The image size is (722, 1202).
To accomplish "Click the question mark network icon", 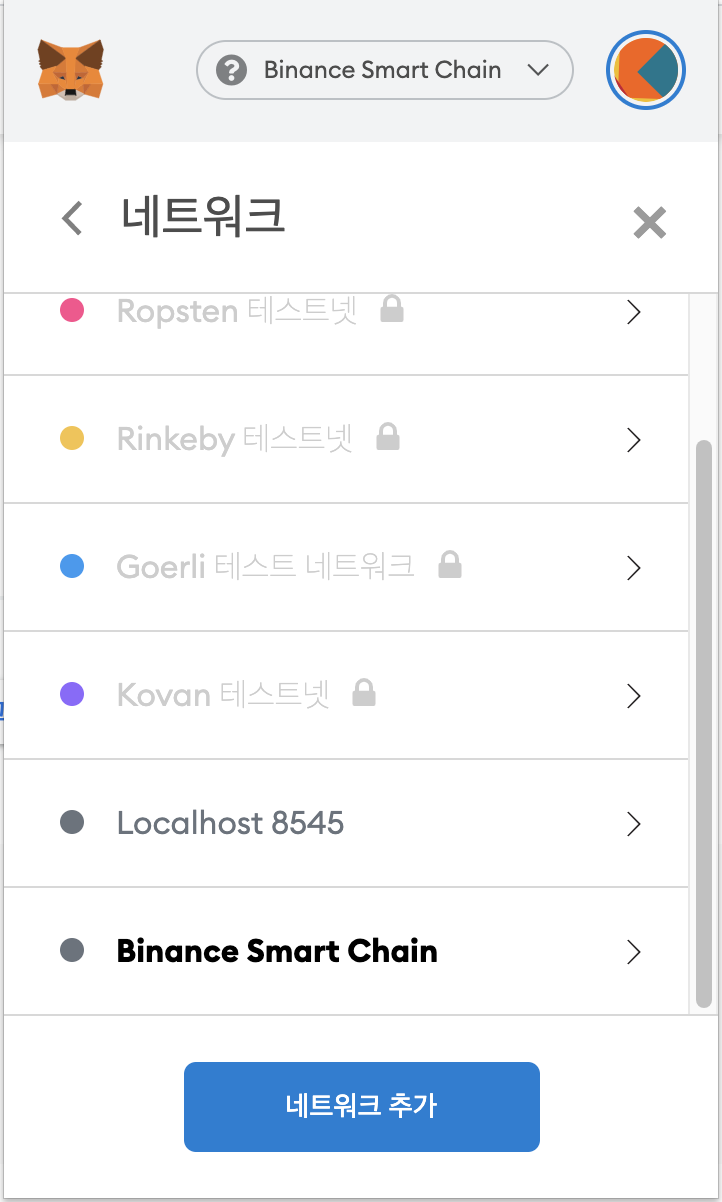I will (x=231, y=70).
